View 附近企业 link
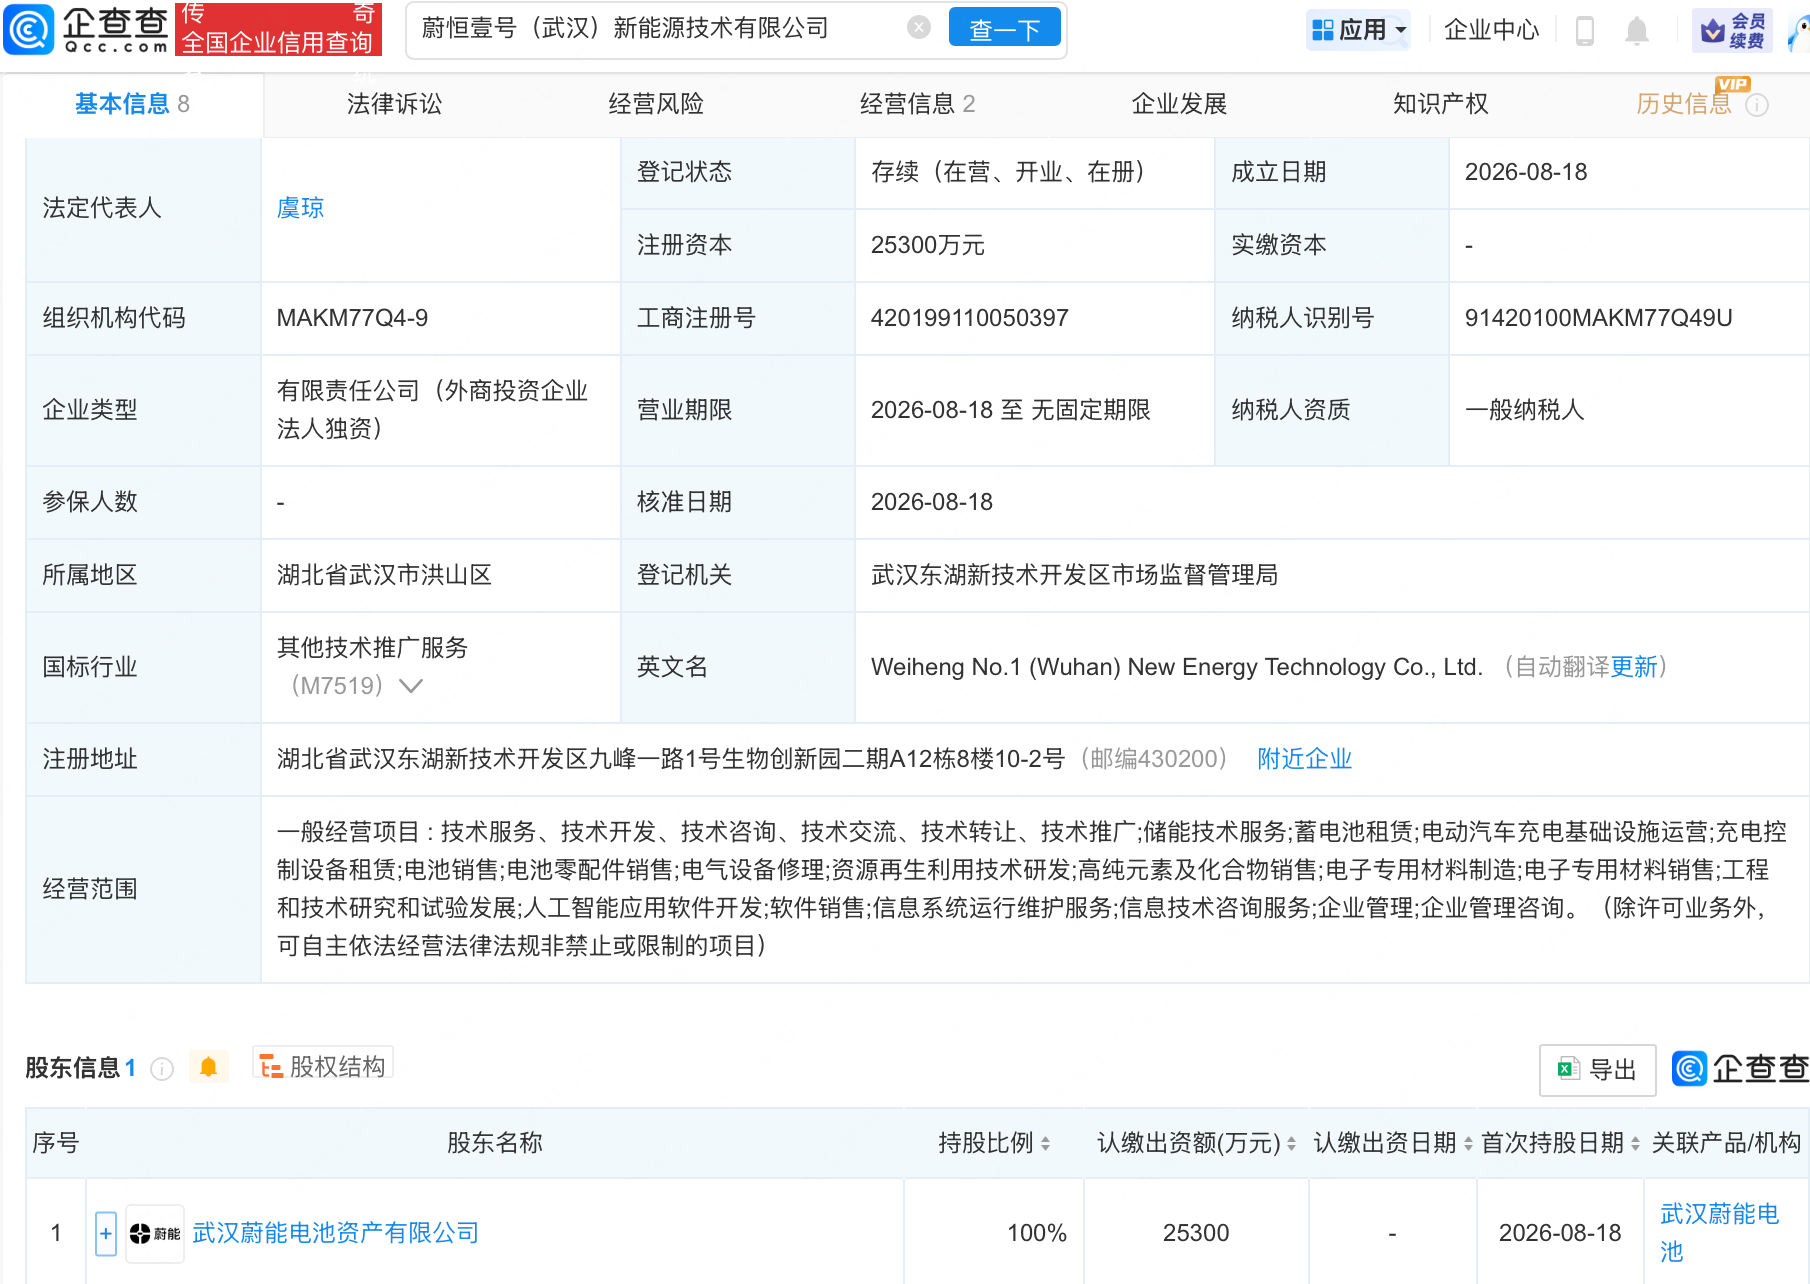 (x=1304, y=759)
